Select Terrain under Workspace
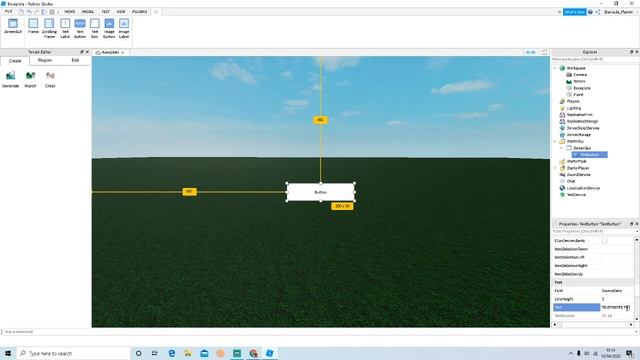 579,81
